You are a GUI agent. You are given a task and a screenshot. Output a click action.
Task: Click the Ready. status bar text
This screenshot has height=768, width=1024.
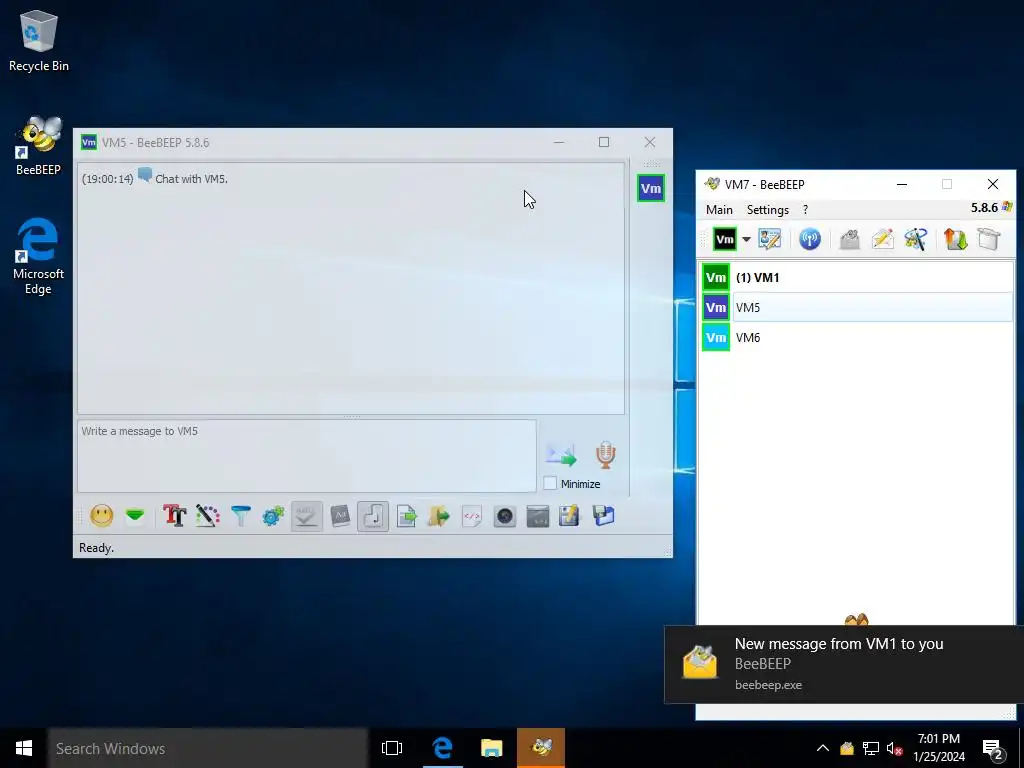97,548
